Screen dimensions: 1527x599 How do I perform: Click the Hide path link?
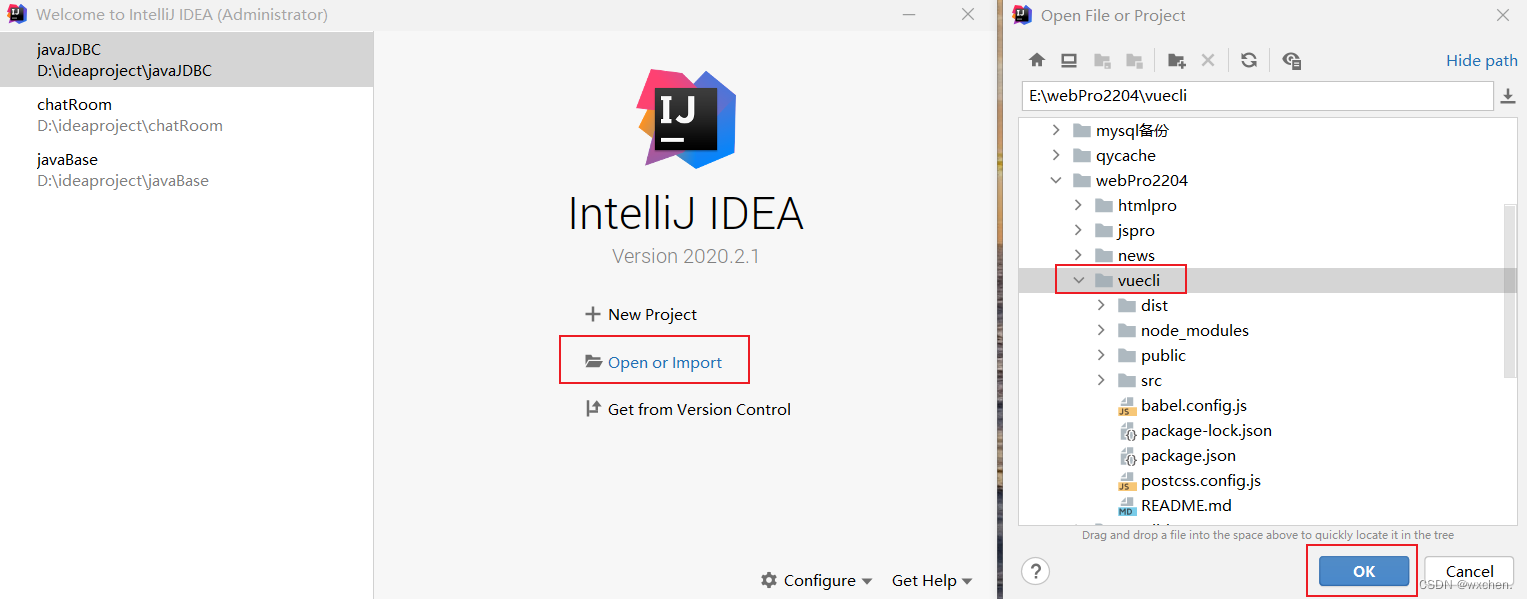tap(1482, 60)
